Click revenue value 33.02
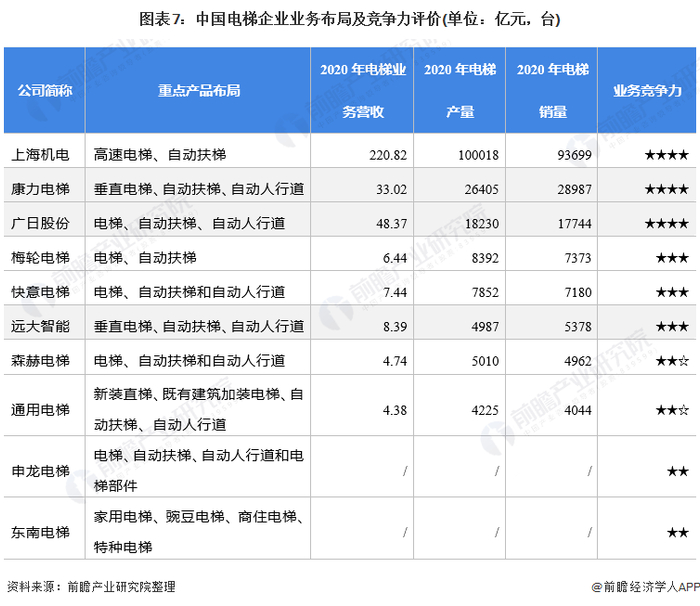The height and width of the screenshot is (606, 700). pyautogui.click(x=392, y=189)
